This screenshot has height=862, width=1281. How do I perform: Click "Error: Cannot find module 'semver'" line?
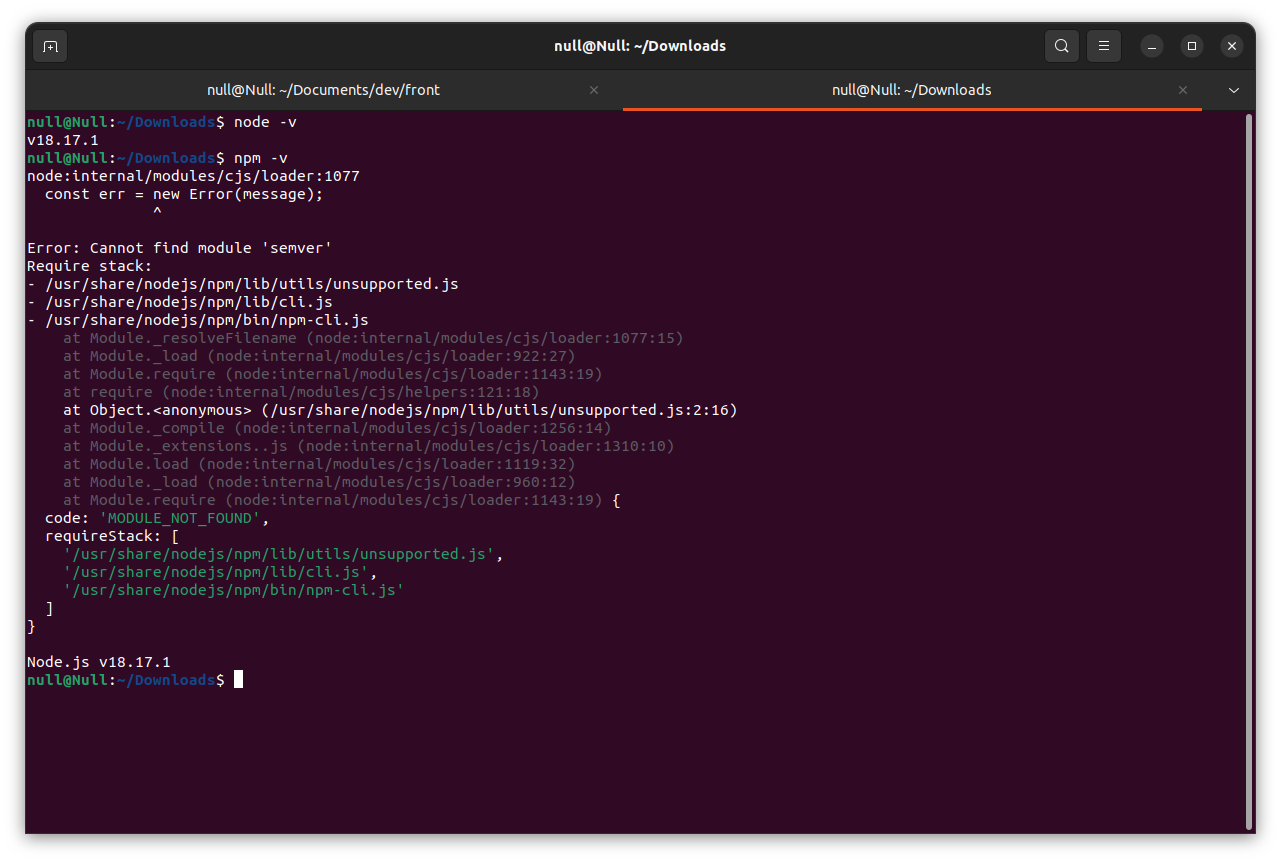(x=180, y=248)
